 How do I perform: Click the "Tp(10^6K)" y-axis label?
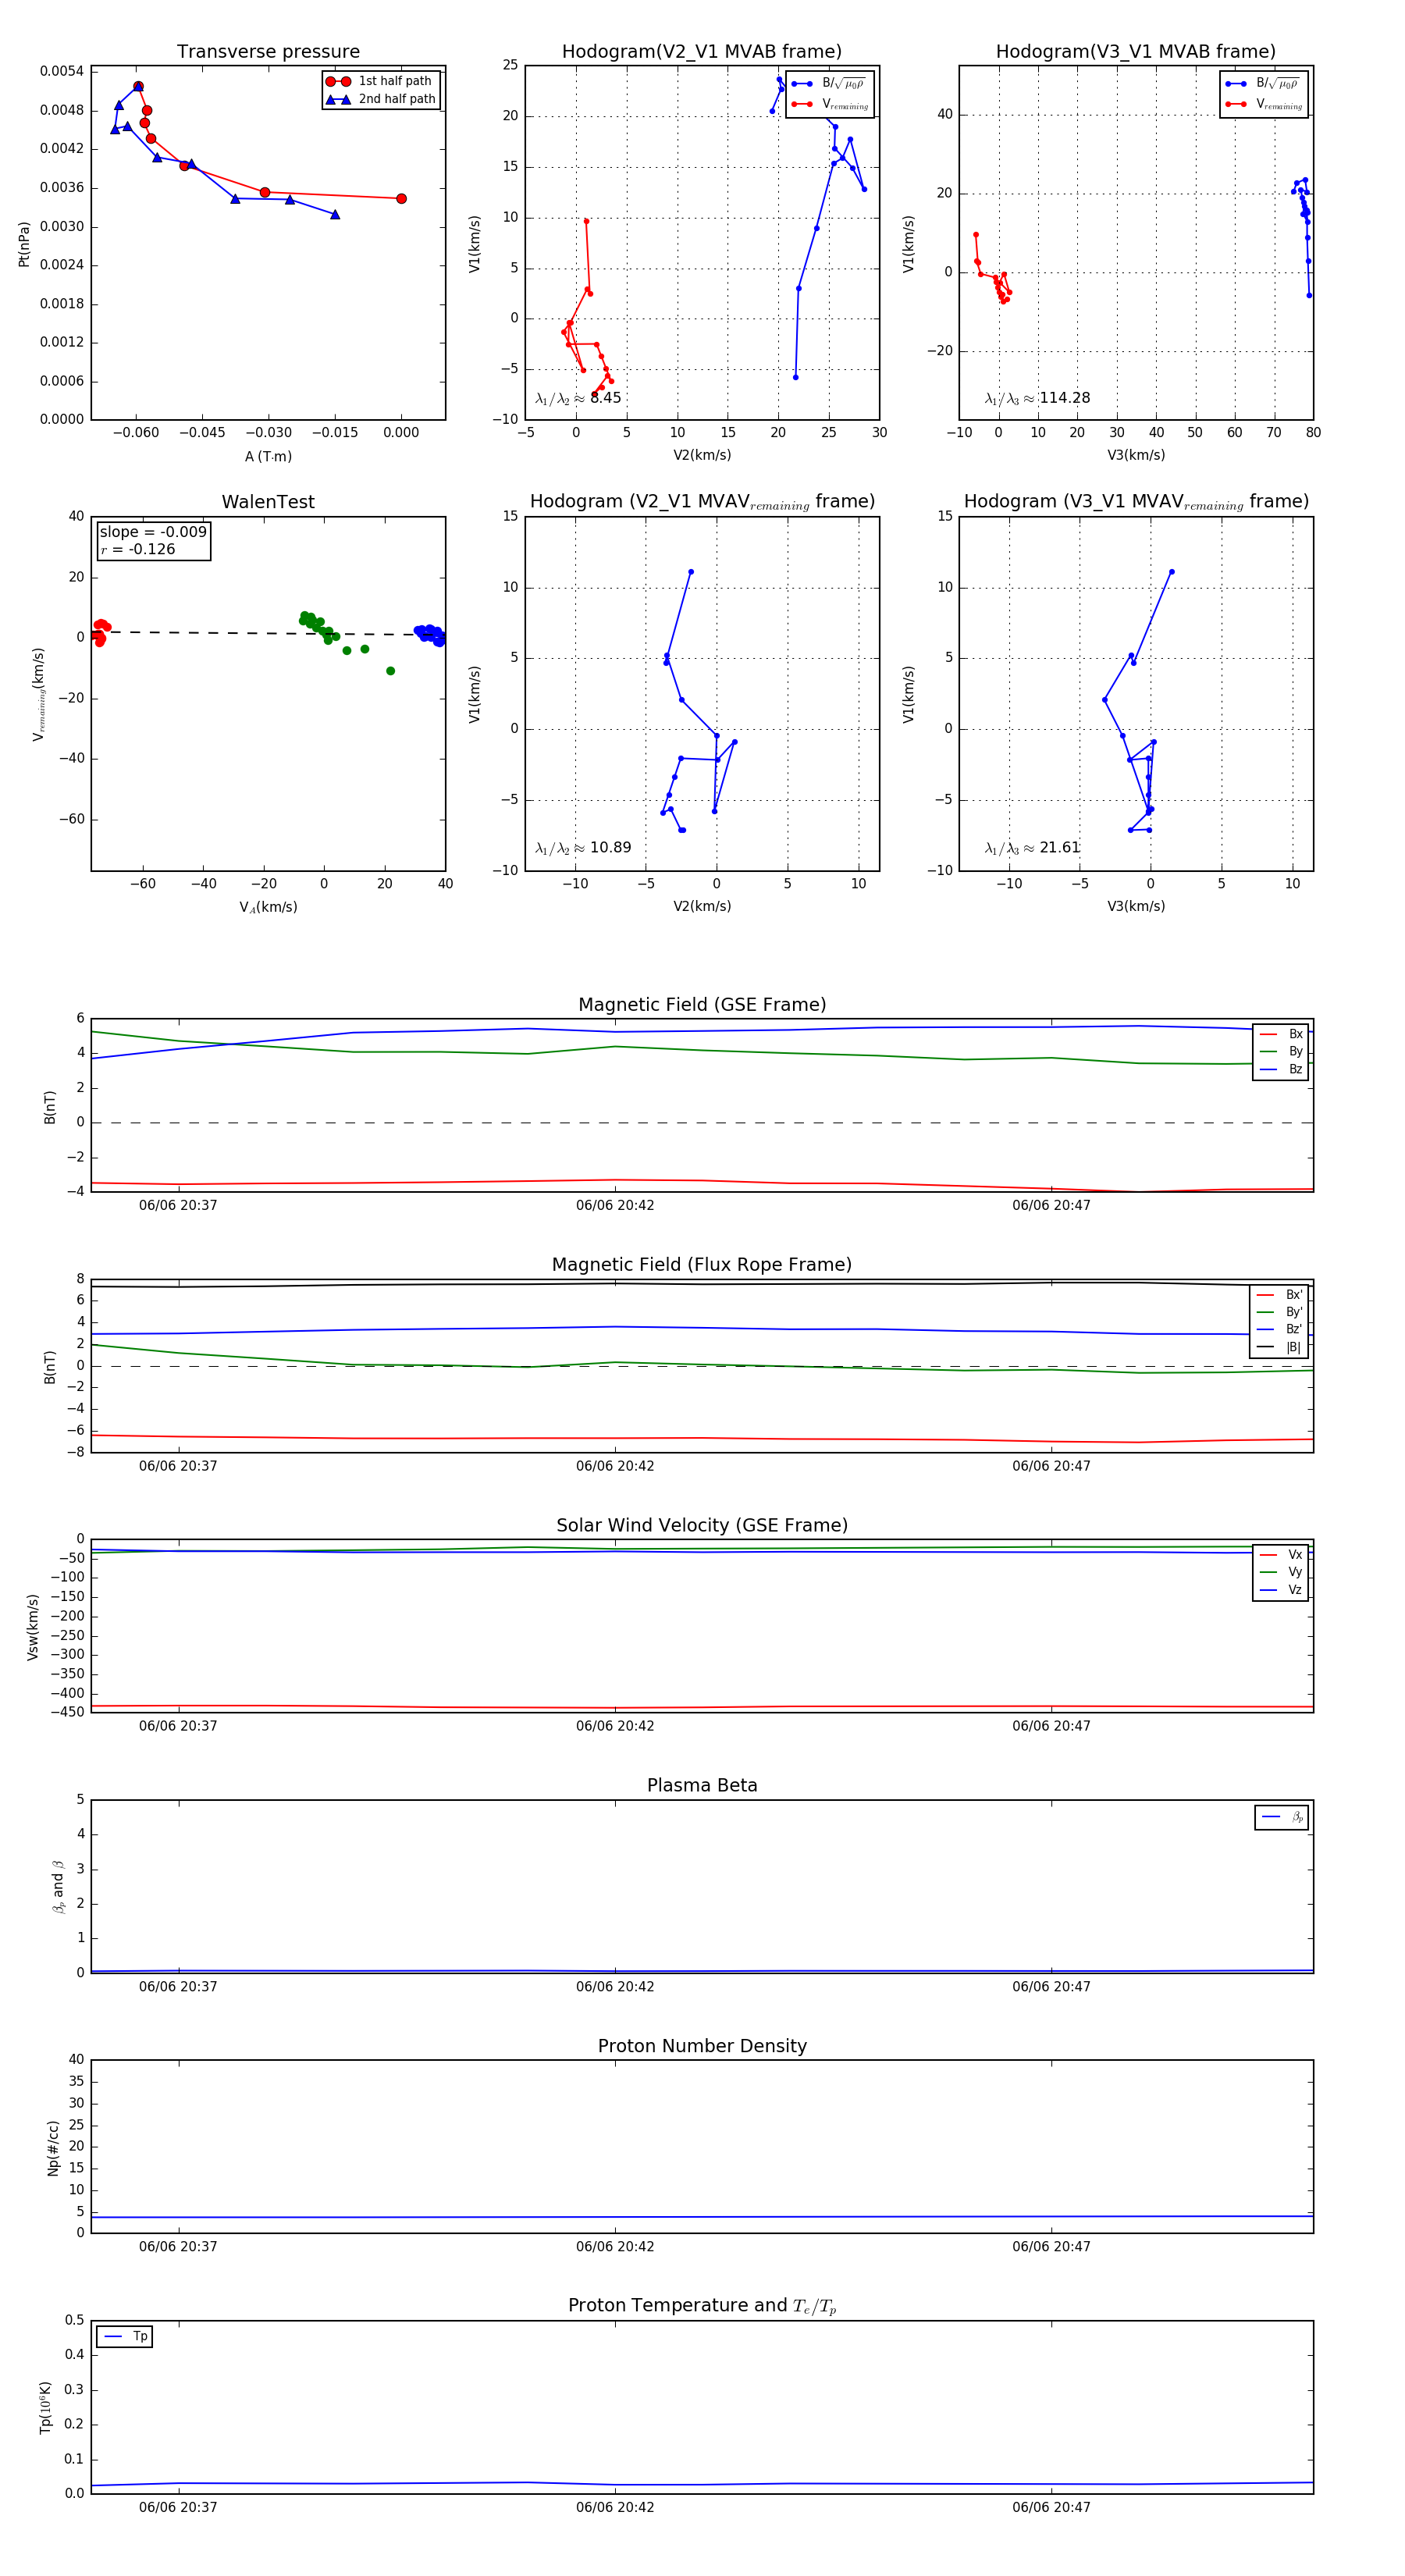(45, 2407)
